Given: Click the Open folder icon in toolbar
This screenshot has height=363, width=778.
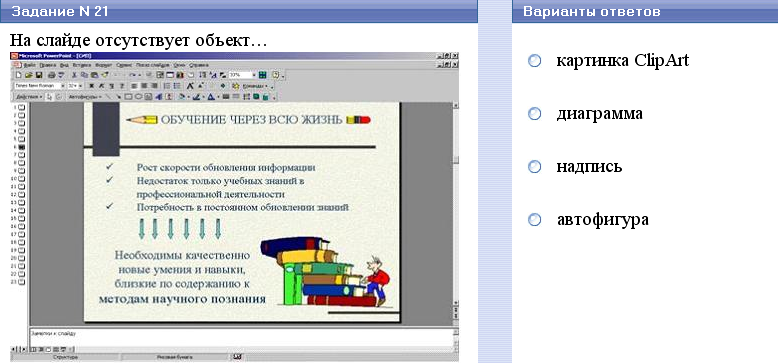Looking at the screenshot, I should coord(29,75).
